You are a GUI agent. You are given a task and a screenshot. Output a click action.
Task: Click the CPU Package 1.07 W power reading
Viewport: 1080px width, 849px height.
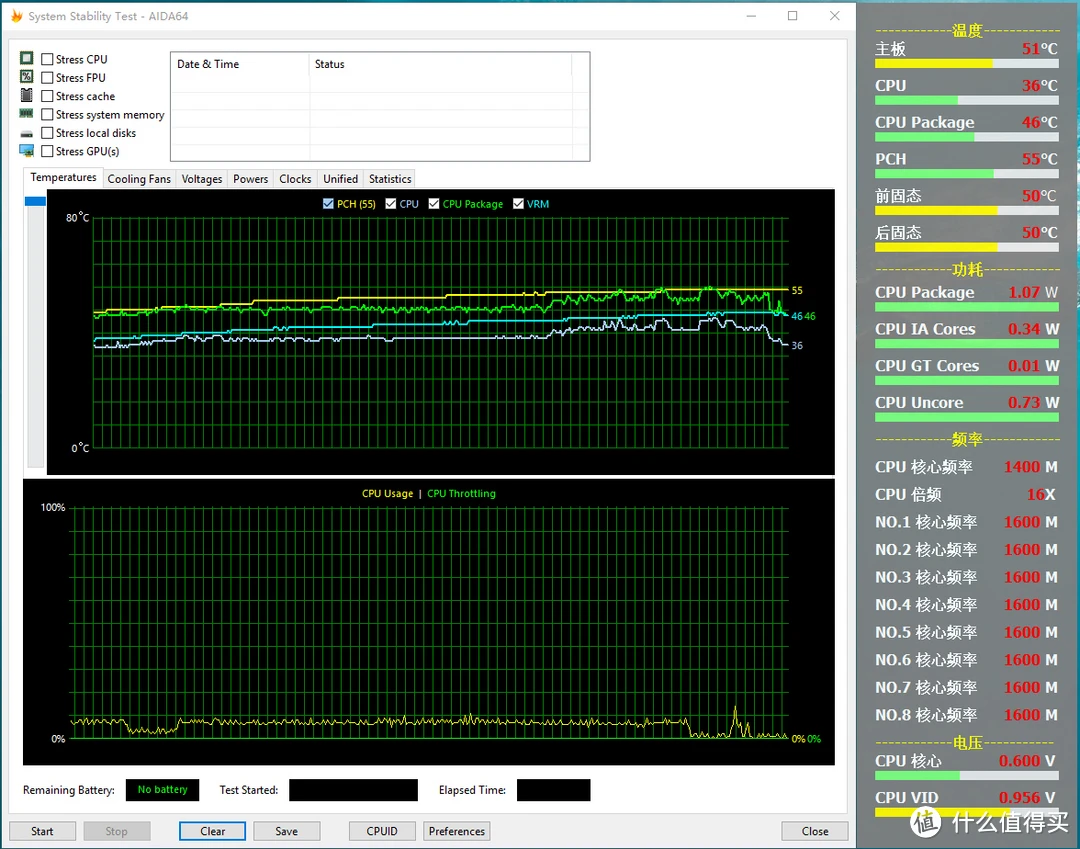[x=966, y=292]
